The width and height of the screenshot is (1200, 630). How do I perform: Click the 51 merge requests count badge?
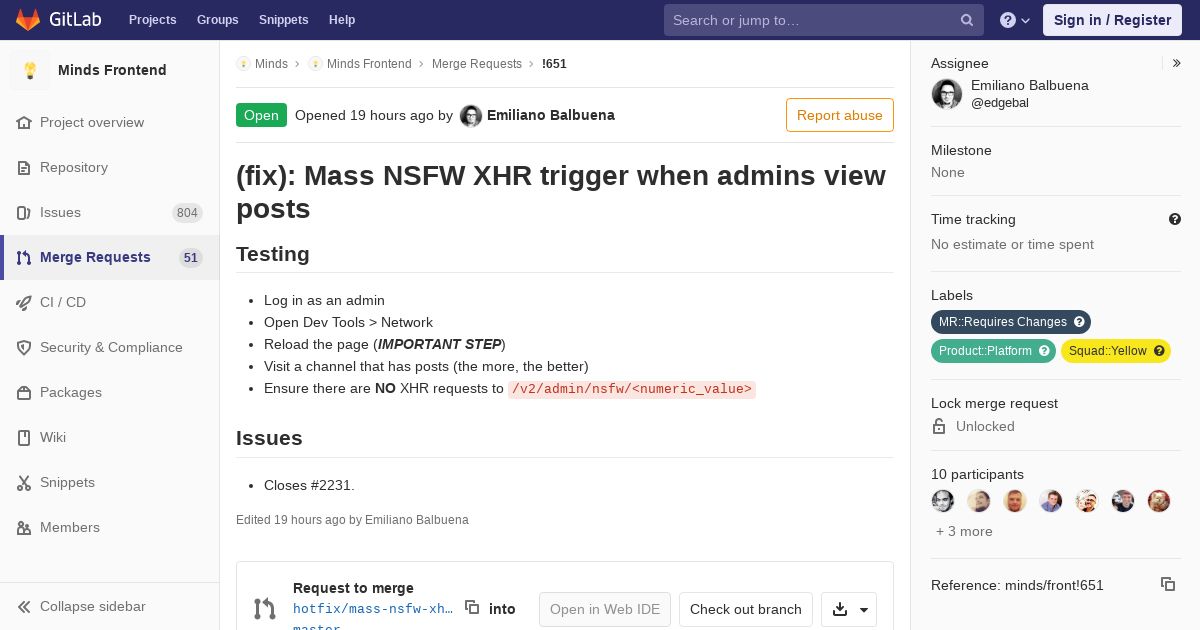pos(191,257)
